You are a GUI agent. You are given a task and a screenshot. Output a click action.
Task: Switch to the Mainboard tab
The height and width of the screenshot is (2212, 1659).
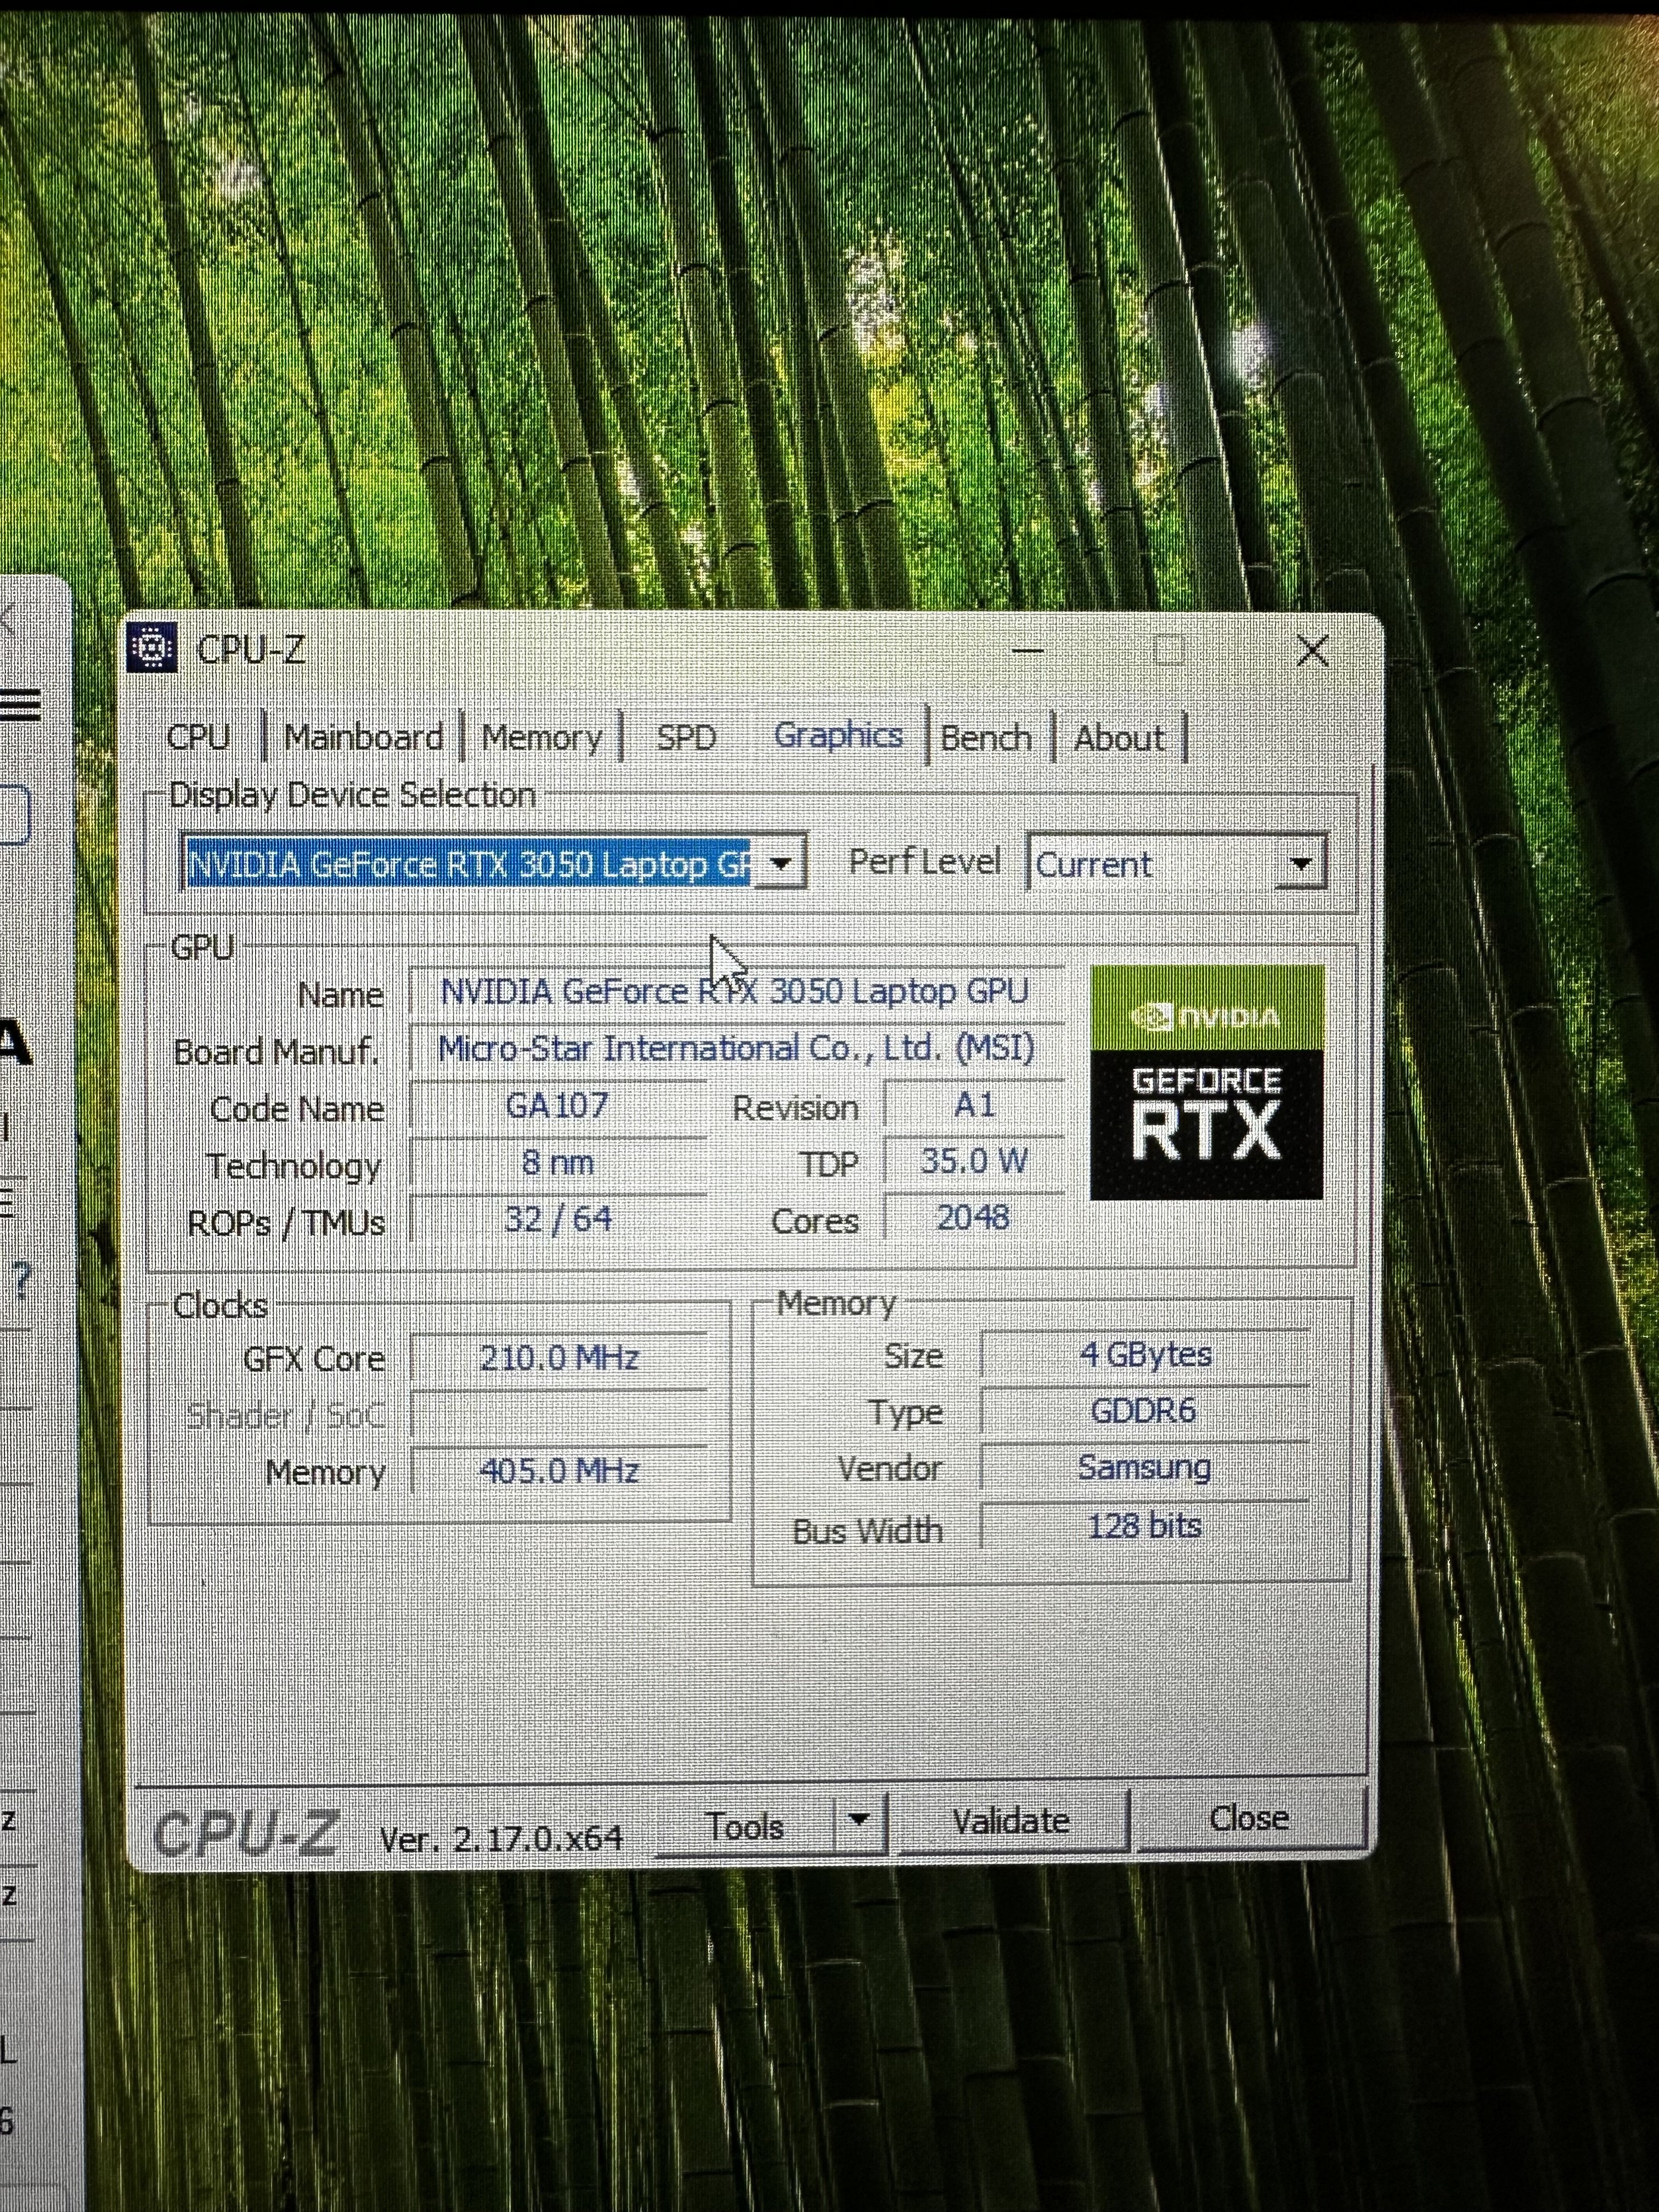363,737
